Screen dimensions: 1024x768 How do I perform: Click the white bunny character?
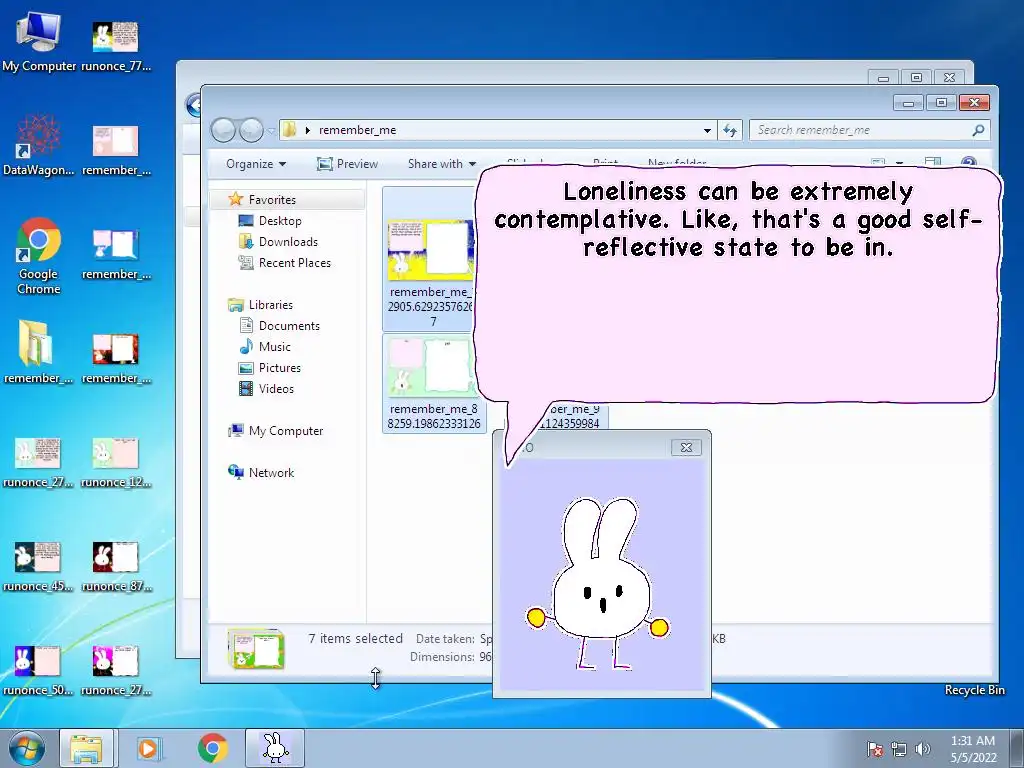tap(598, 583)
